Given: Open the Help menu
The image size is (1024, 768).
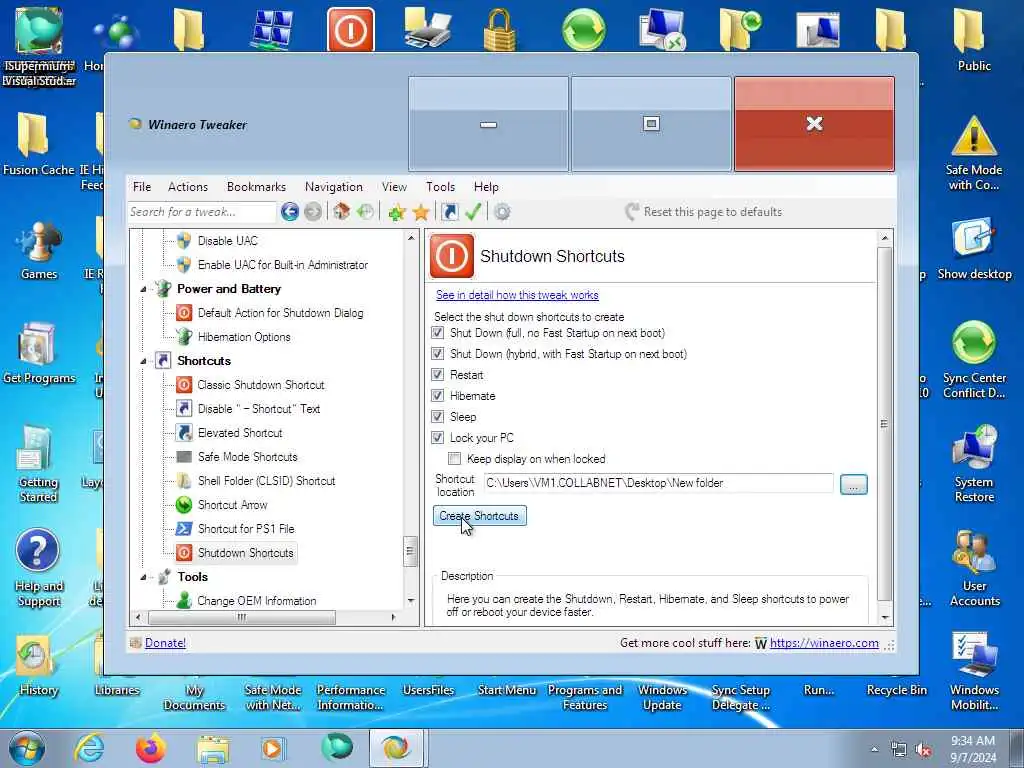Looking at the screenshot, I should [486, 187].
